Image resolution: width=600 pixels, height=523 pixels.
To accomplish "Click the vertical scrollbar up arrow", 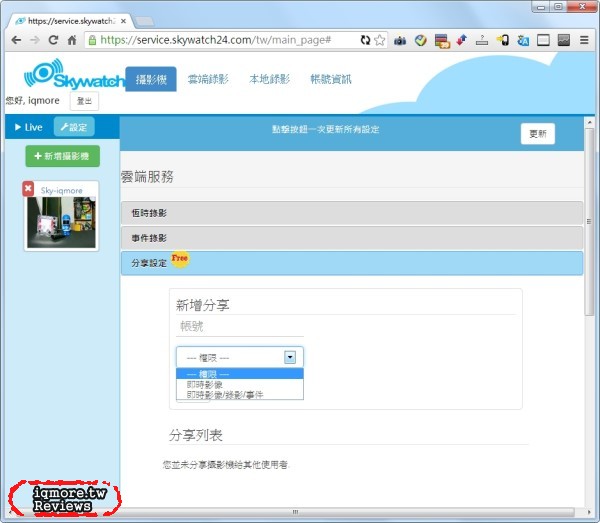I will click(589, 122).
